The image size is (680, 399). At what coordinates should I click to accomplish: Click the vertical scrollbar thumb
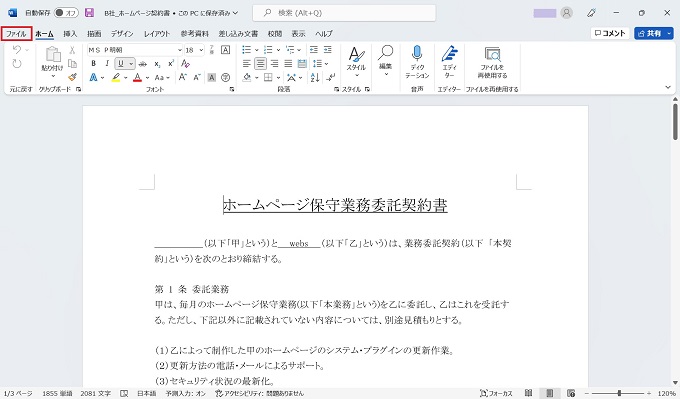(x=675, y=121)
